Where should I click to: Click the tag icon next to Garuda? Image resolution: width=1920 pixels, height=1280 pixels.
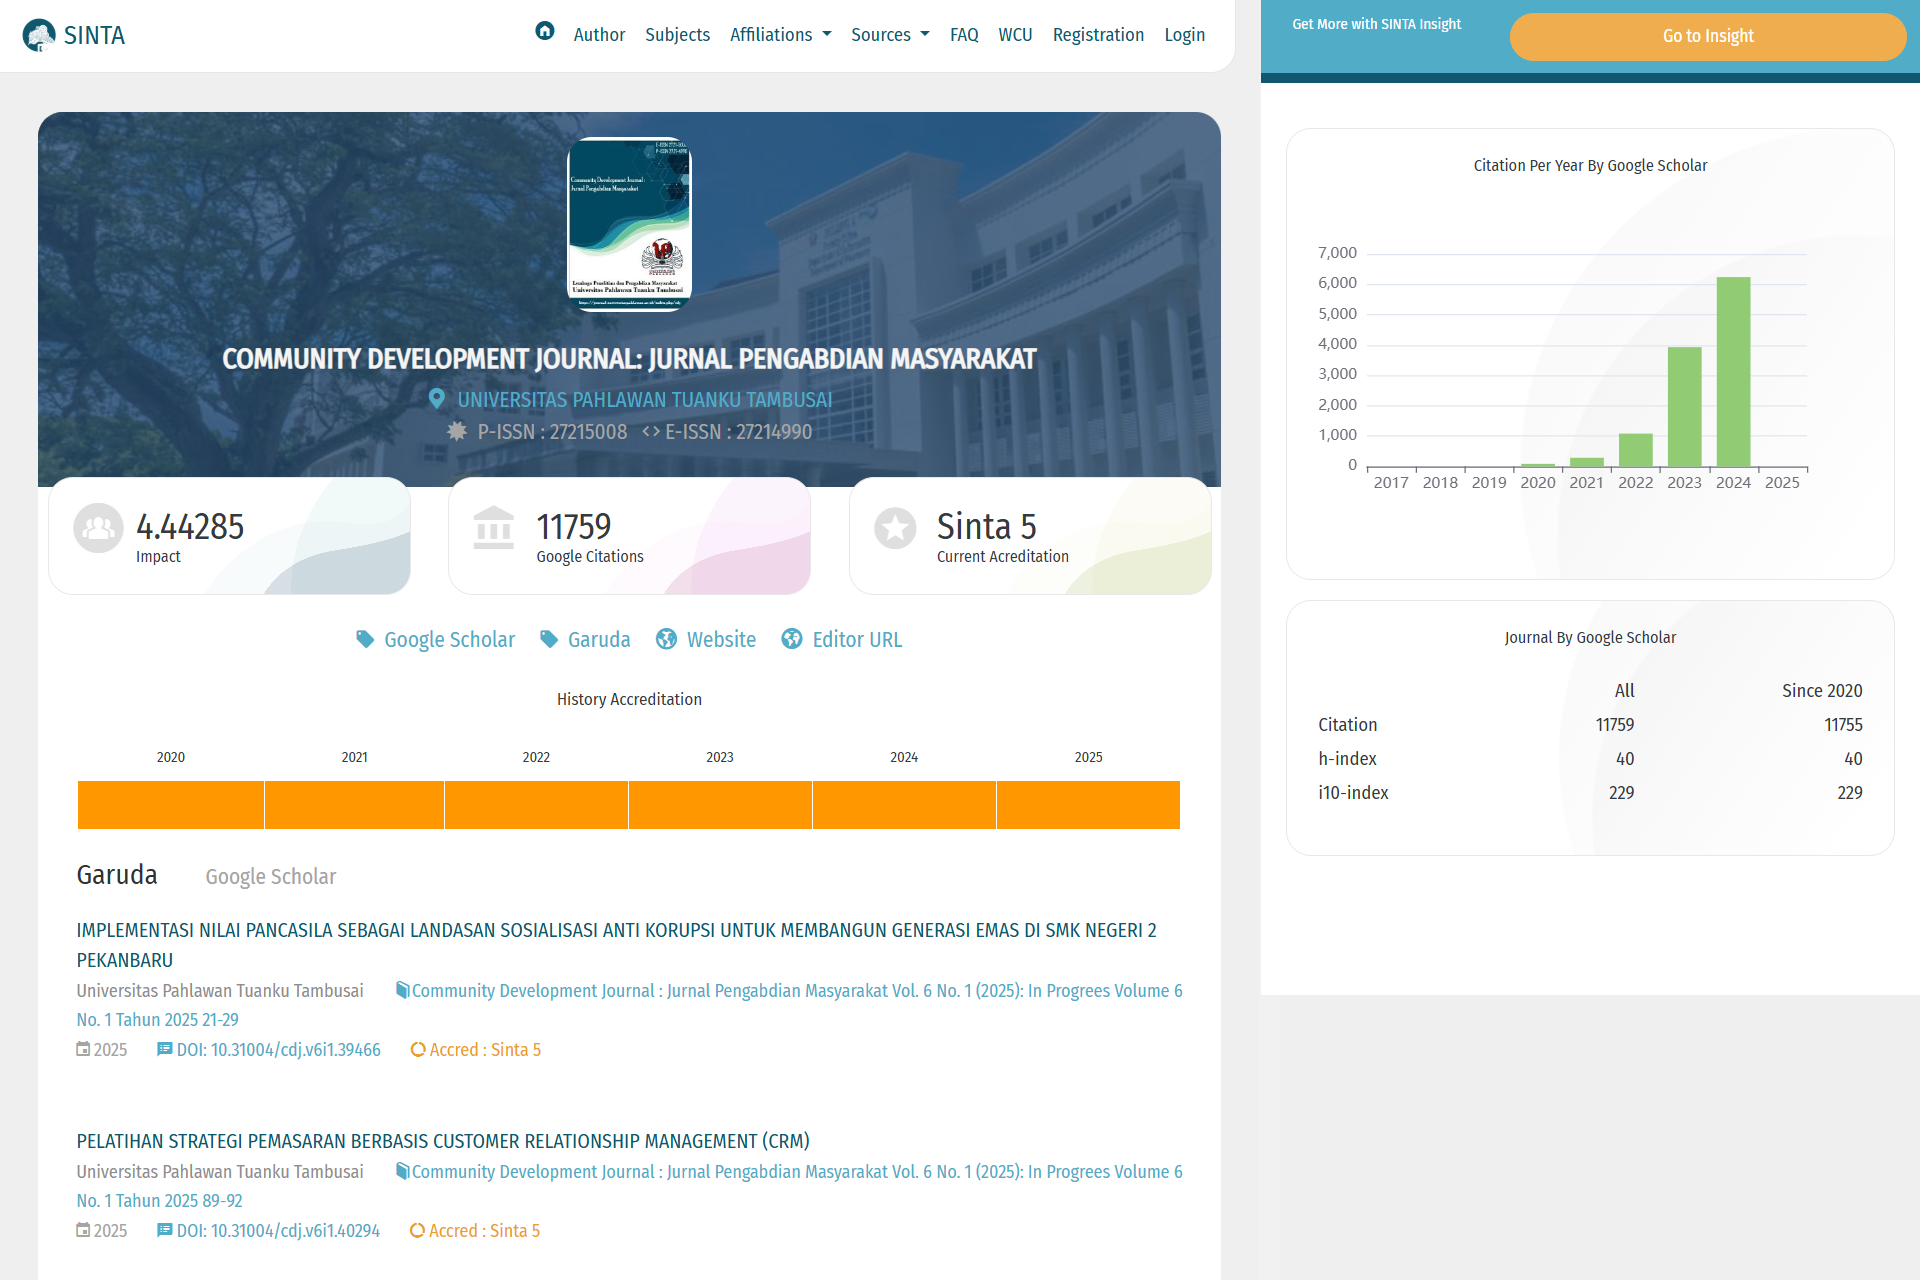pyautogui.click(x=549, y=639)
